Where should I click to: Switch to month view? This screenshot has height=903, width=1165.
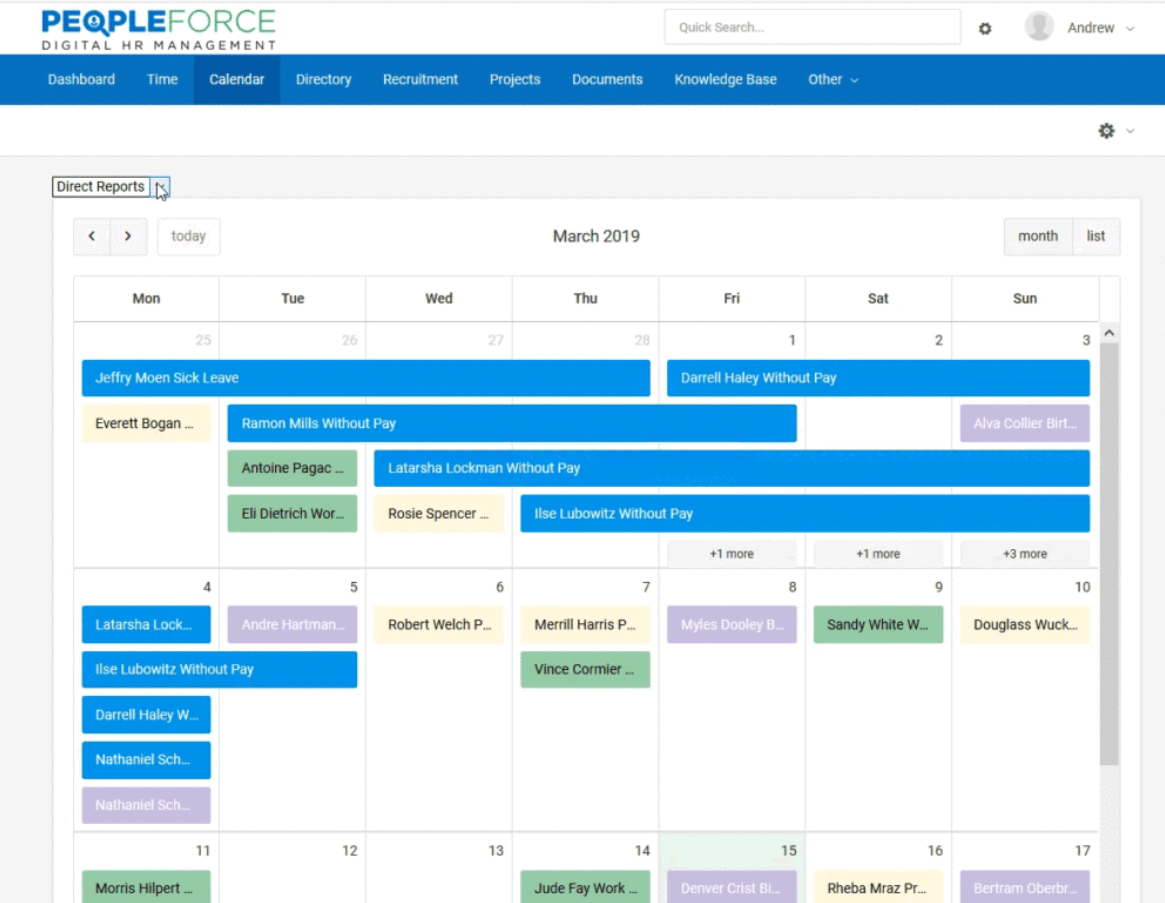[x=1037, y=236]
